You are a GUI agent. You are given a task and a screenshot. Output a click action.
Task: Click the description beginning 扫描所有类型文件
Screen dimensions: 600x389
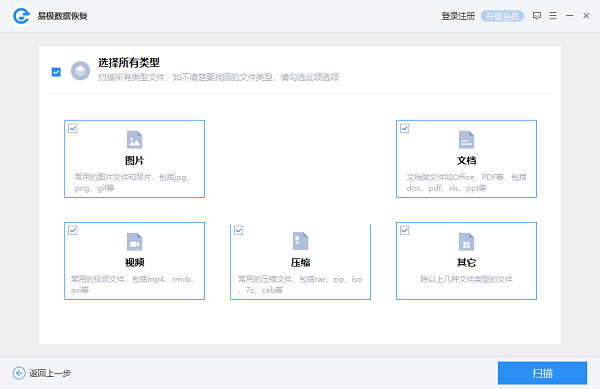[x=218, y=77]
